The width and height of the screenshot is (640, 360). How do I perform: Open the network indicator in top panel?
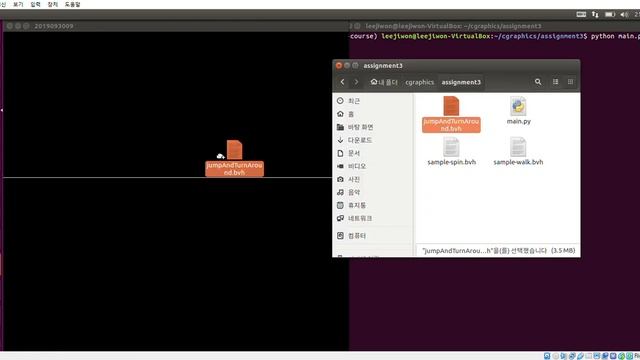(595, 14)
